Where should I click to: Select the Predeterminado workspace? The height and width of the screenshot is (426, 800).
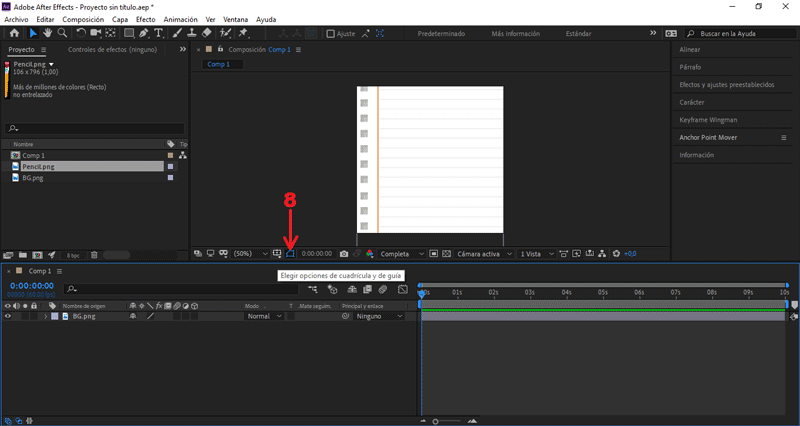point(441,34)
